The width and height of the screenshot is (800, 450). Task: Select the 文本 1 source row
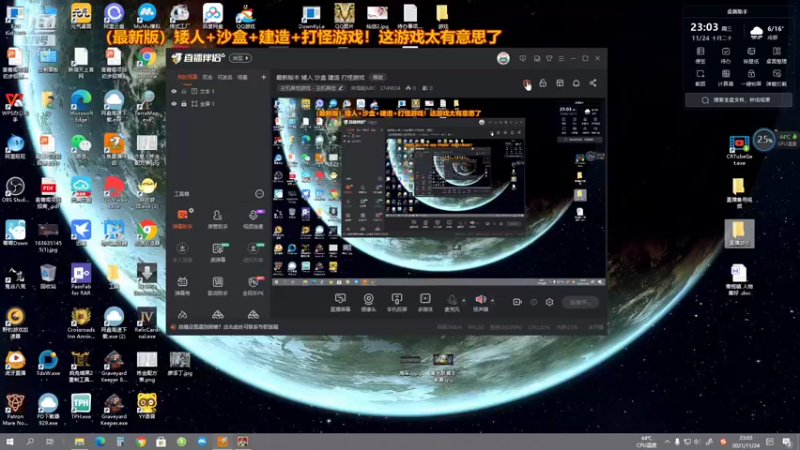tap(218, 91)
